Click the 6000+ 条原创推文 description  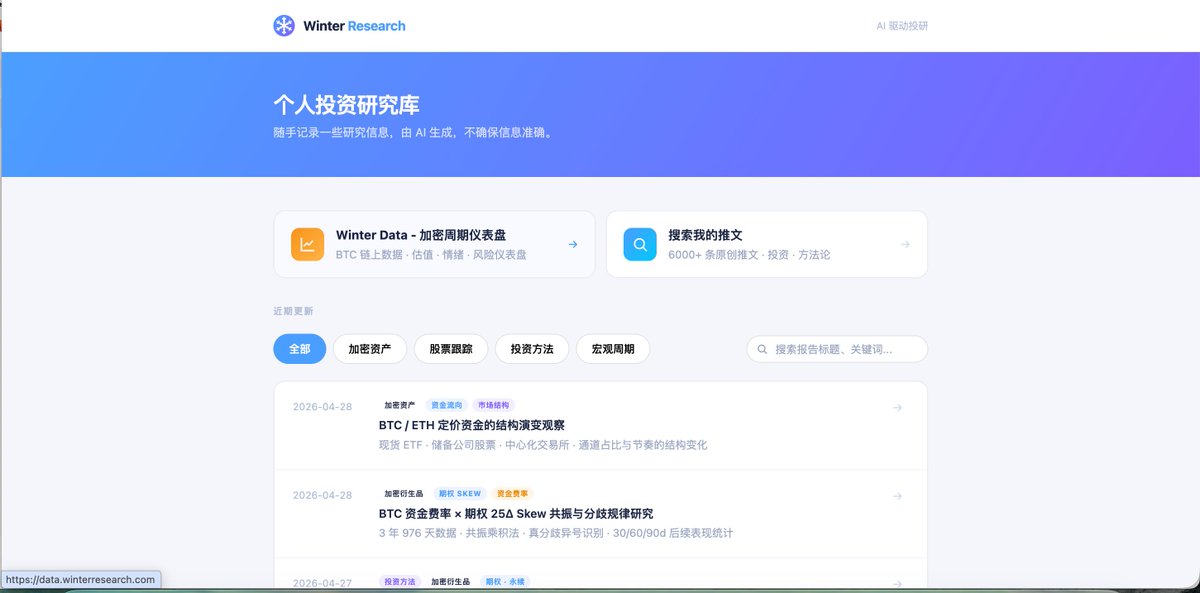[x=749, y=255]
